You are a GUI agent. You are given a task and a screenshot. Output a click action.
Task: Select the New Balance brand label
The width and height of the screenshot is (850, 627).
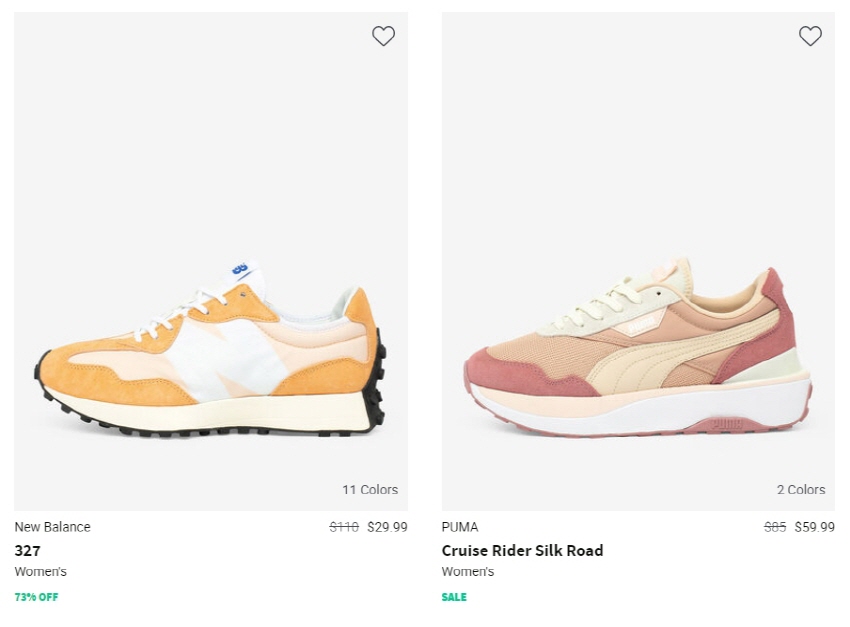[53, 527]
